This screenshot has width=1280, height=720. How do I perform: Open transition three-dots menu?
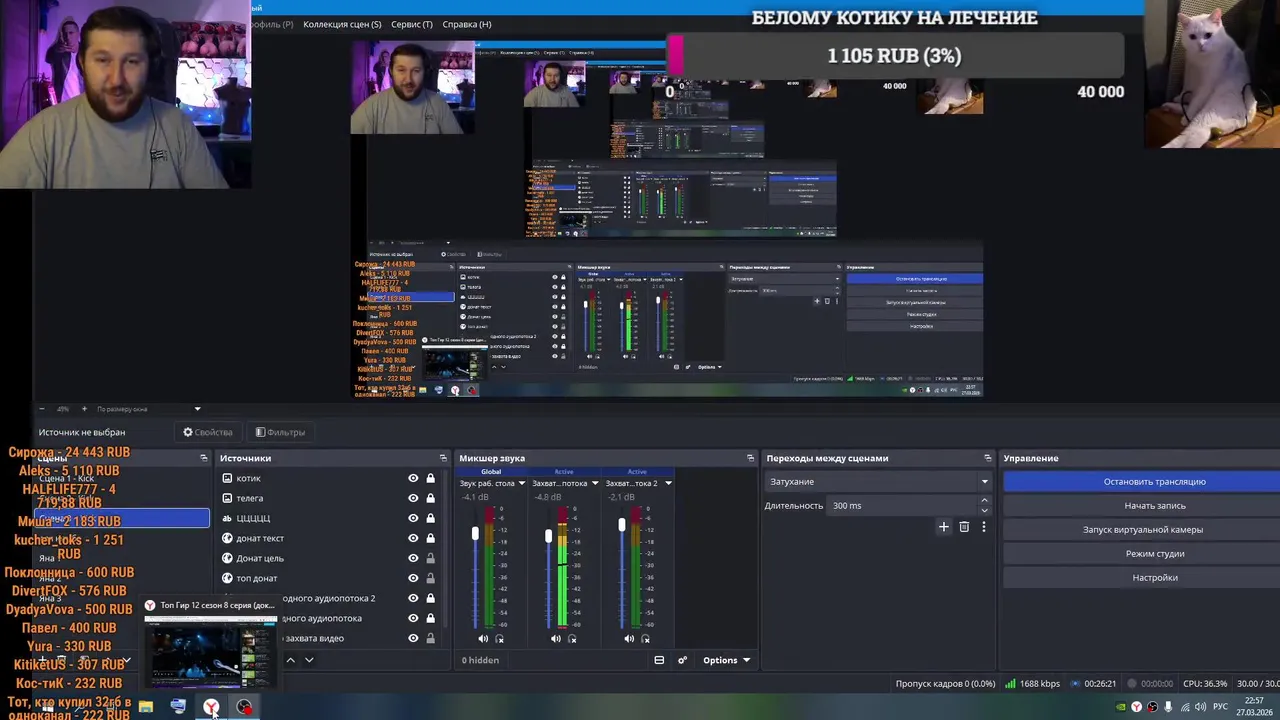pos(983,526)
